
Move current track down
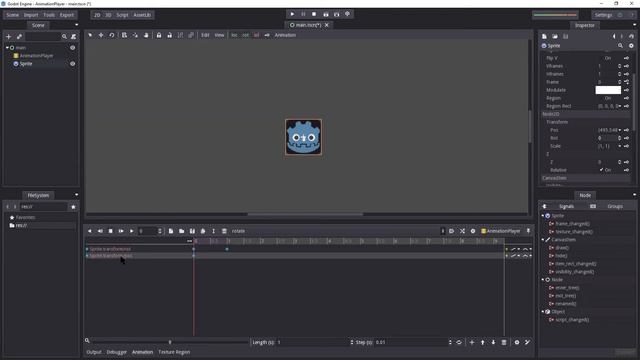pyautogui.click(x=493, y=342)
